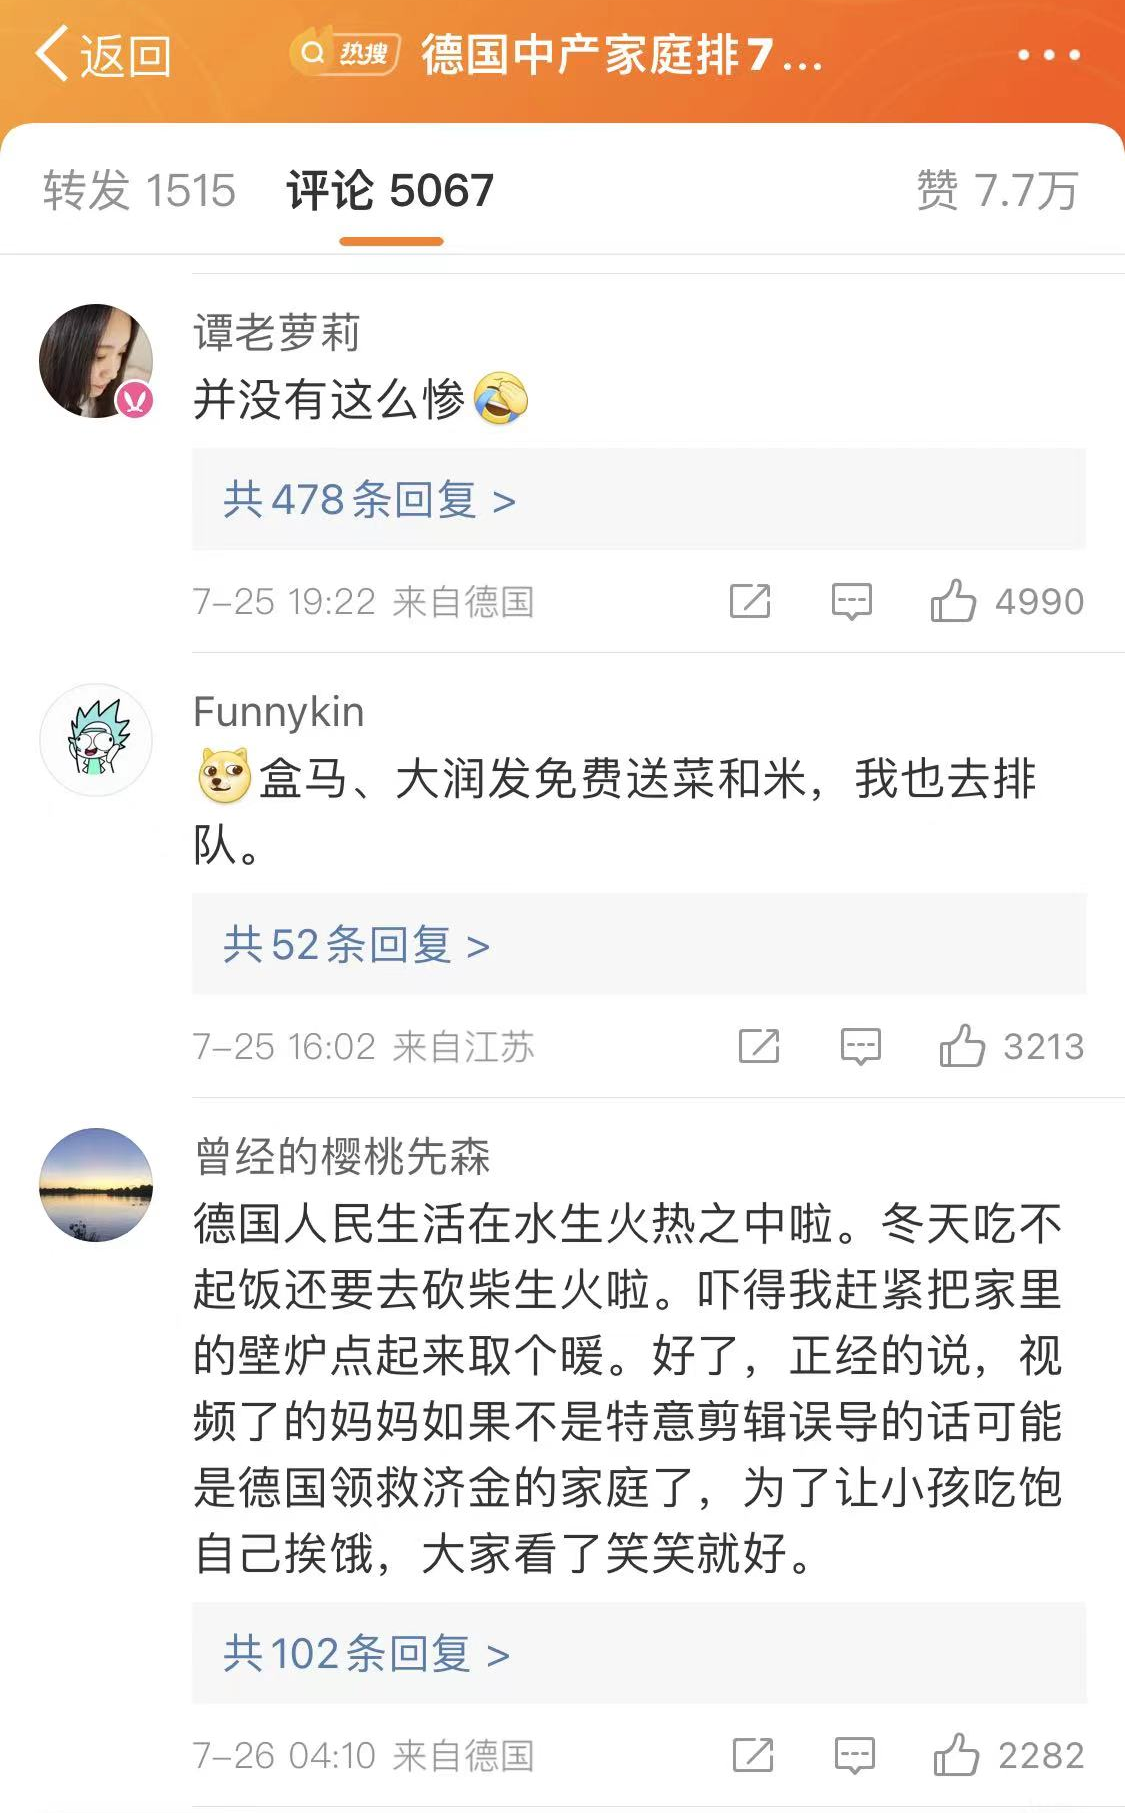Tap the 热搜 search badge in header

pyautogui.click(x=345, y=54)
